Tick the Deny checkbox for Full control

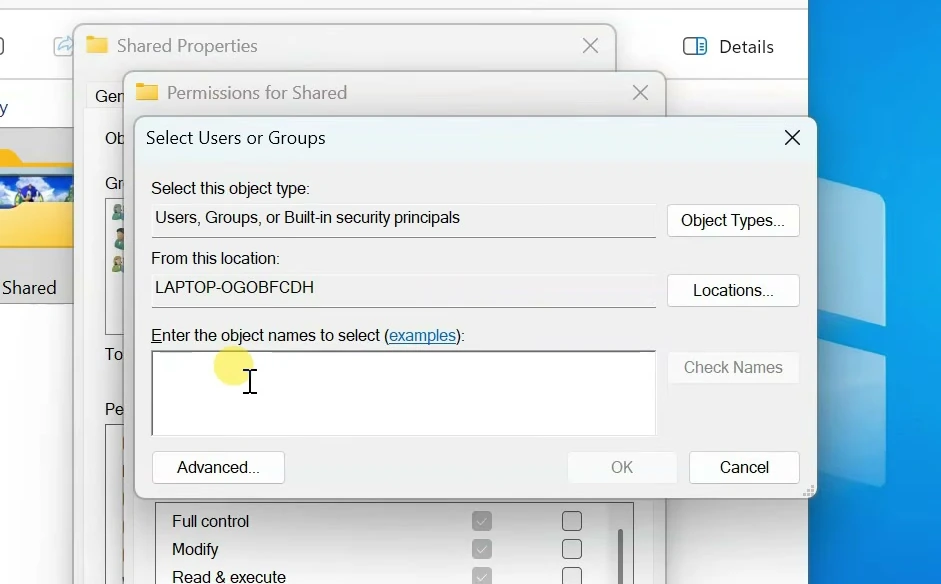click(572, 521)
